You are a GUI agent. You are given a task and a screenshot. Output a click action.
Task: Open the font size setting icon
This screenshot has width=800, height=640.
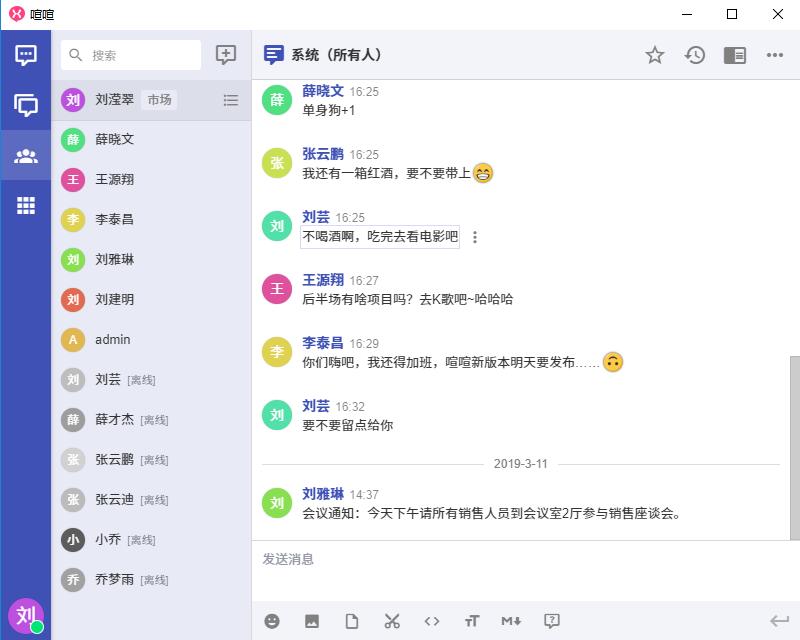[472, 621]
